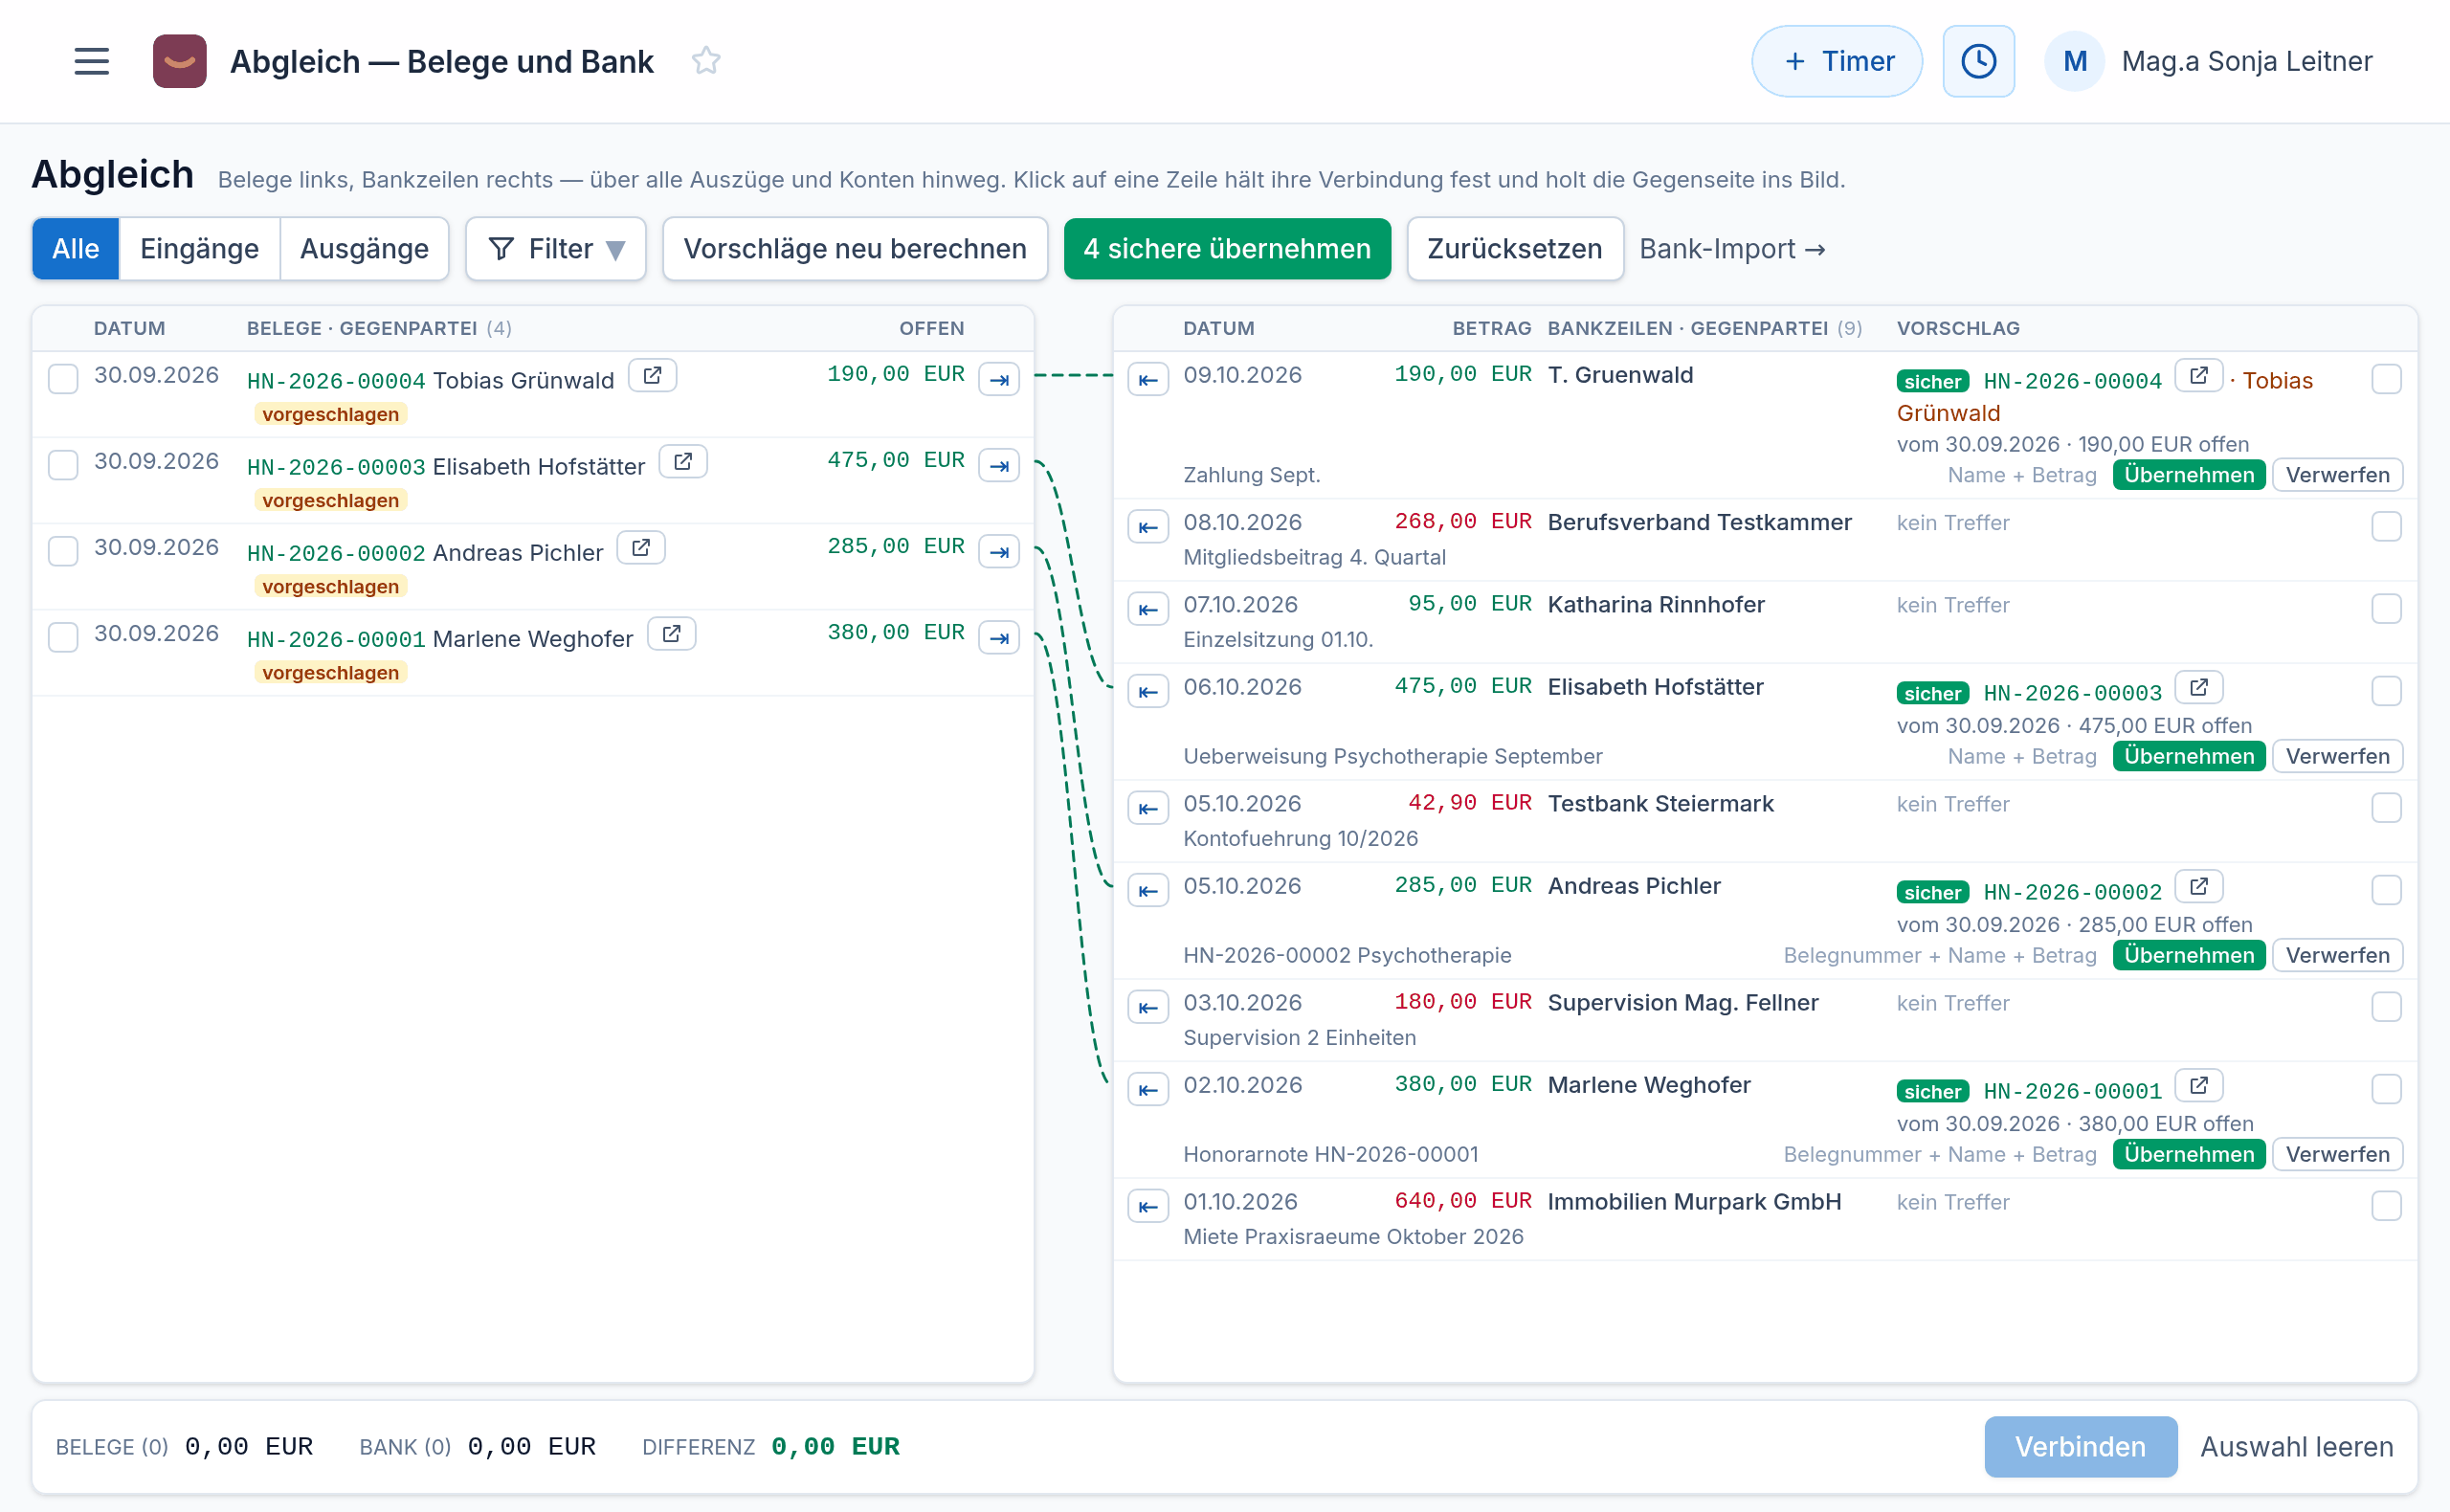Star the Abgleich page as favorite
The image size is (2450, 1512).
click(x=706, y=61)
